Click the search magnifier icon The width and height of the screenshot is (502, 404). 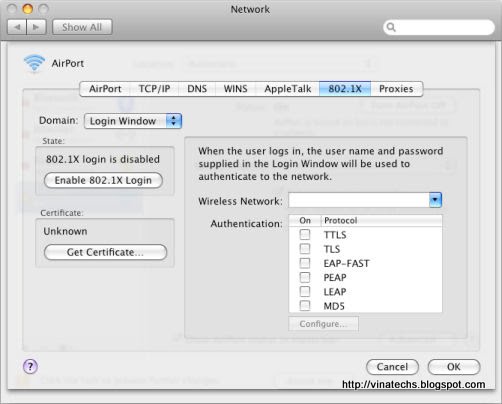(391, 27)
